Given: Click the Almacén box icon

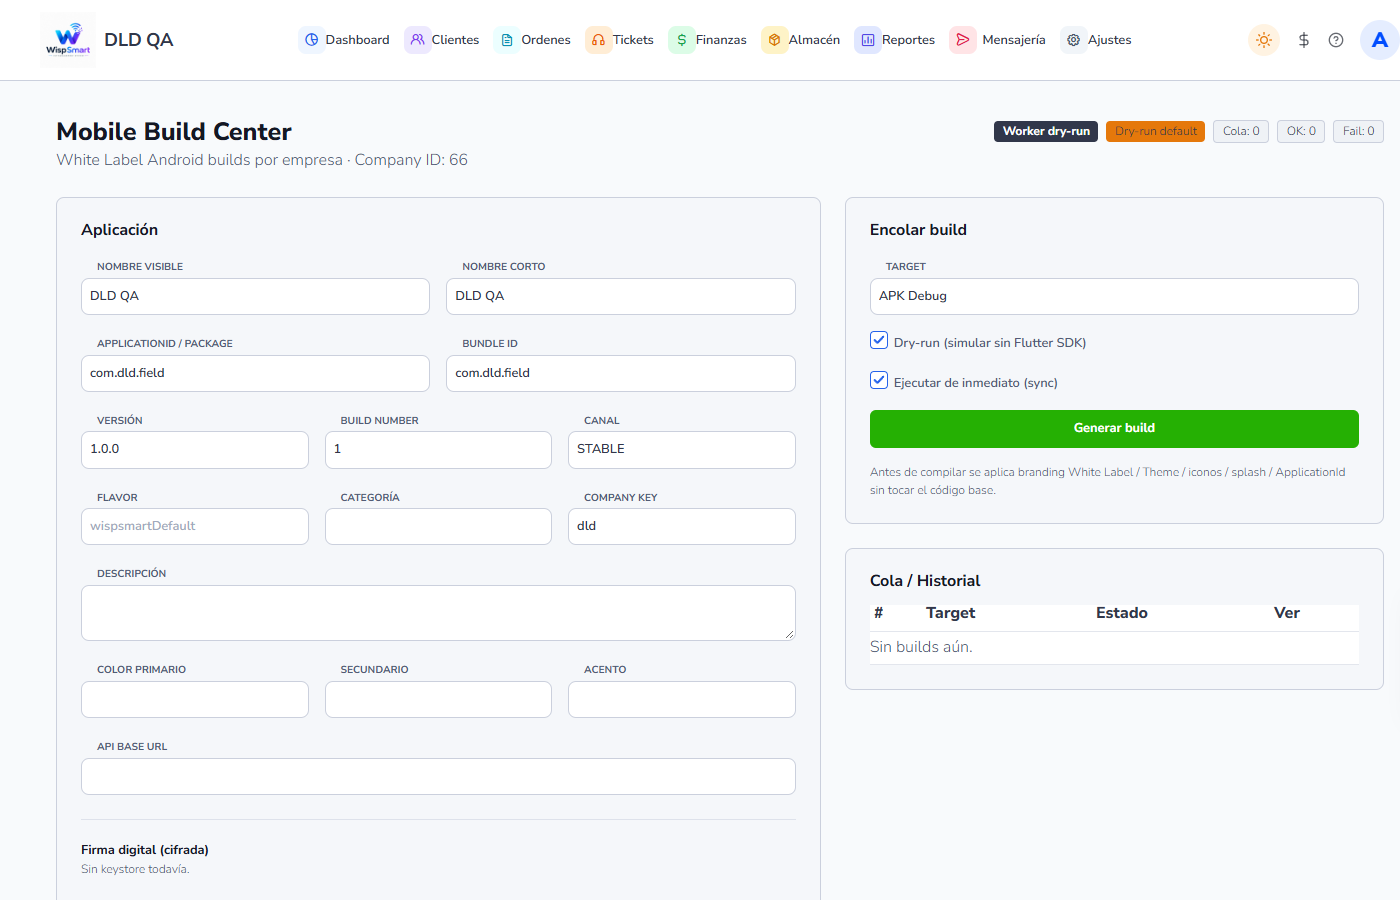Looking at the screenshot, I should pyautogui.click(x=774, y=40).
